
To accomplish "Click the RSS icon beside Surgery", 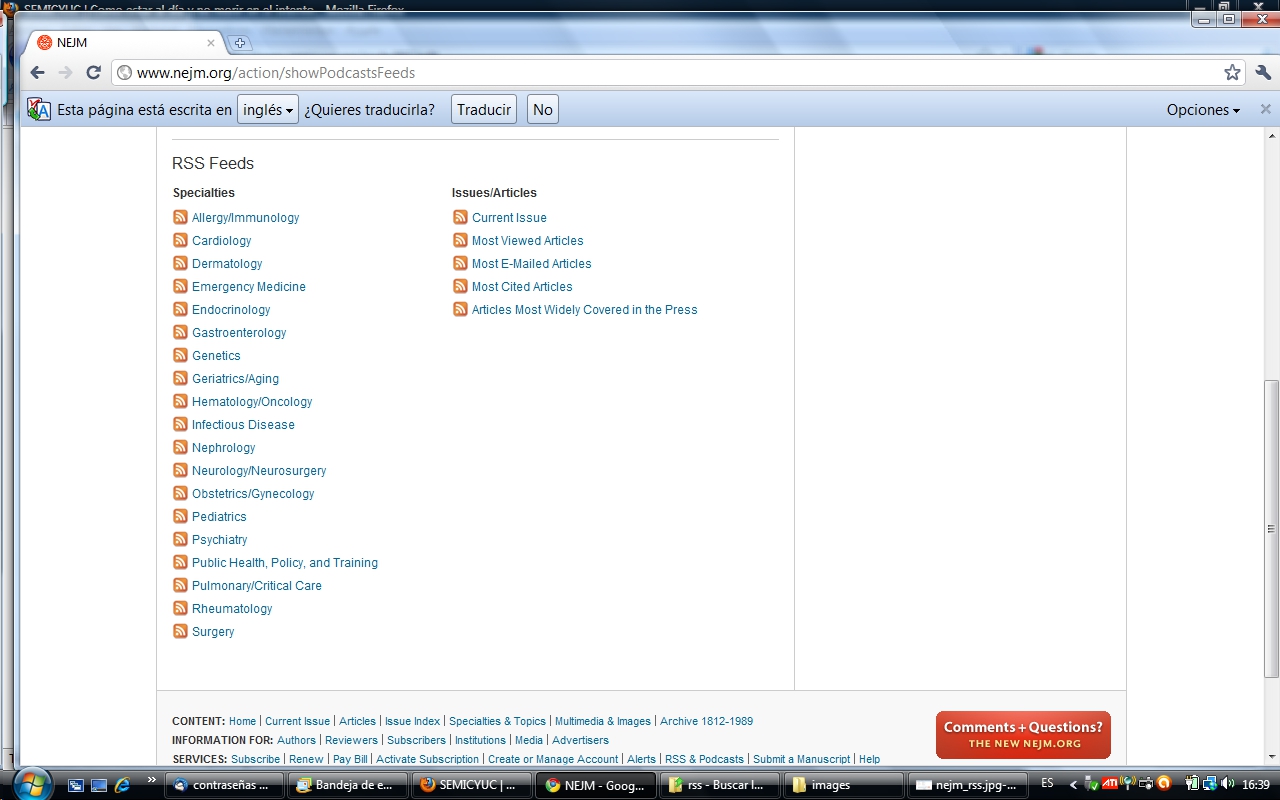I will (x=180, y=631).
